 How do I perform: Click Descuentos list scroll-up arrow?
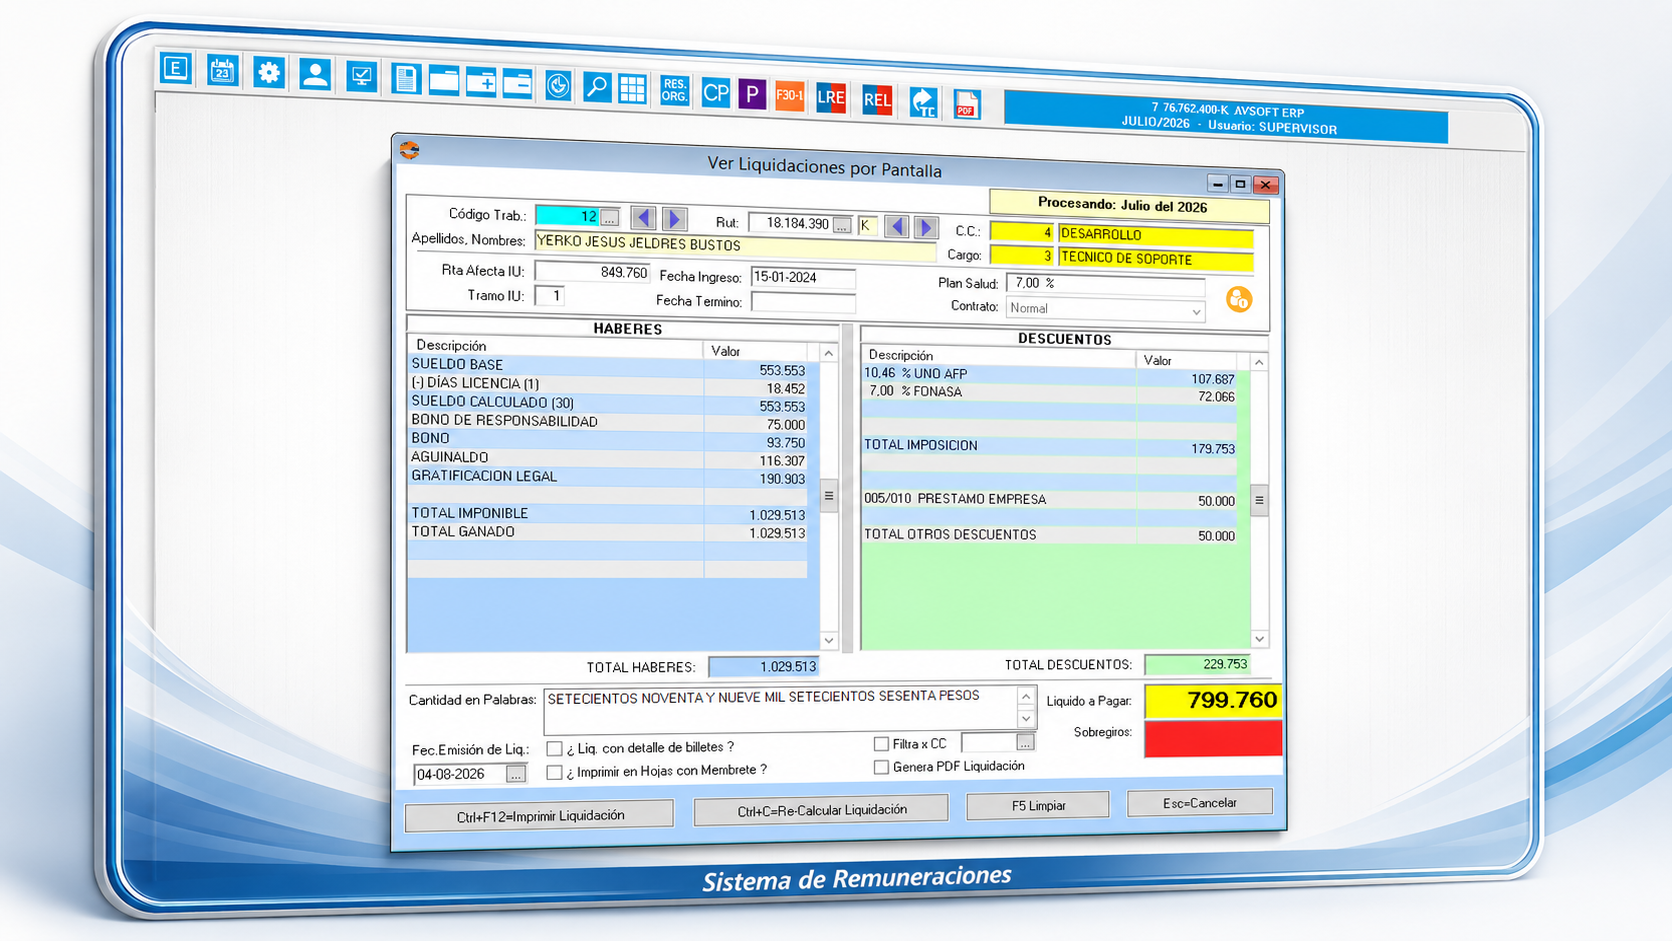1259,363
